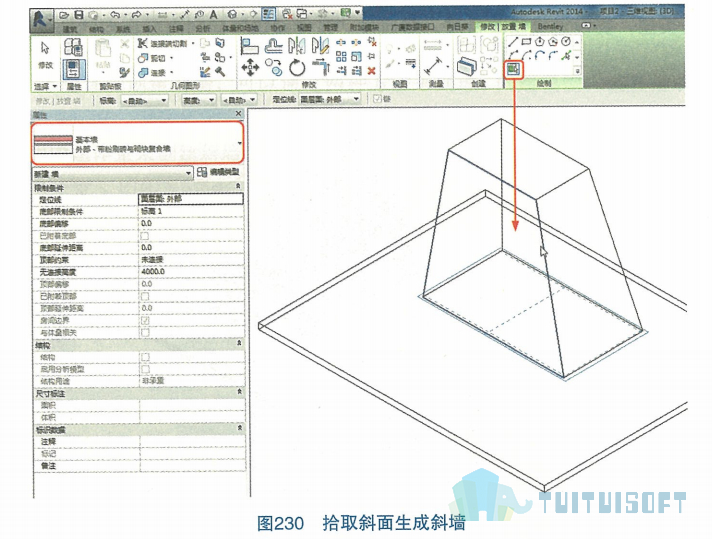Select the Pick Faces tool in Draw panel
The width and height of the screenshot is (712, 539).
514,69
